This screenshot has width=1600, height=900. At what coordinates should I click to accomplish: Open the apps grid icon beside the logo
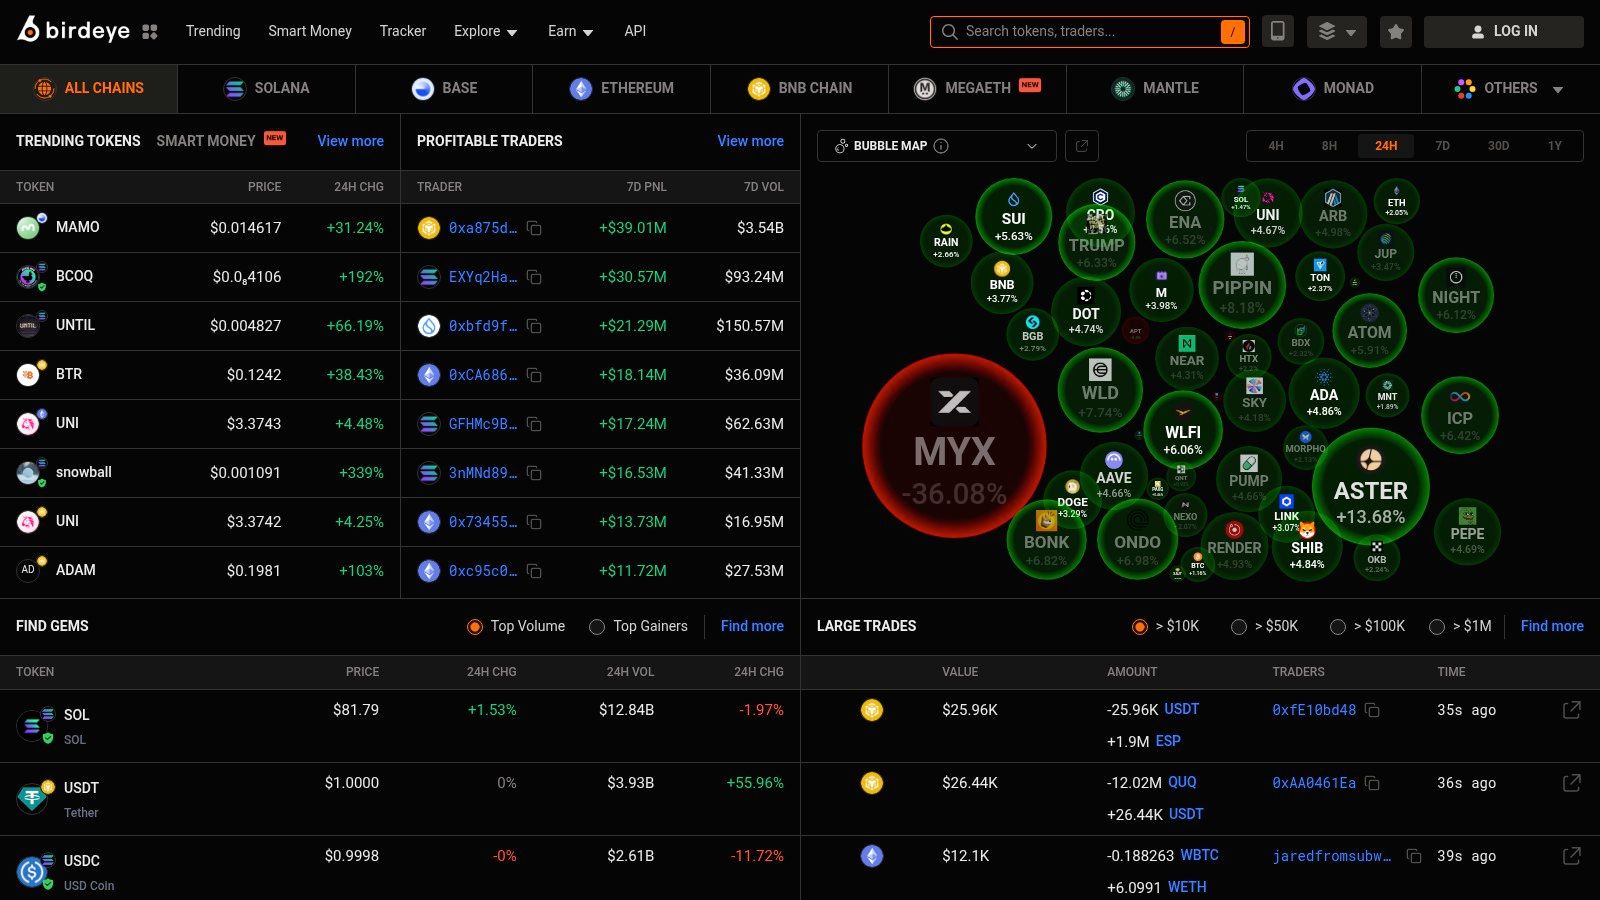(150, 32)
